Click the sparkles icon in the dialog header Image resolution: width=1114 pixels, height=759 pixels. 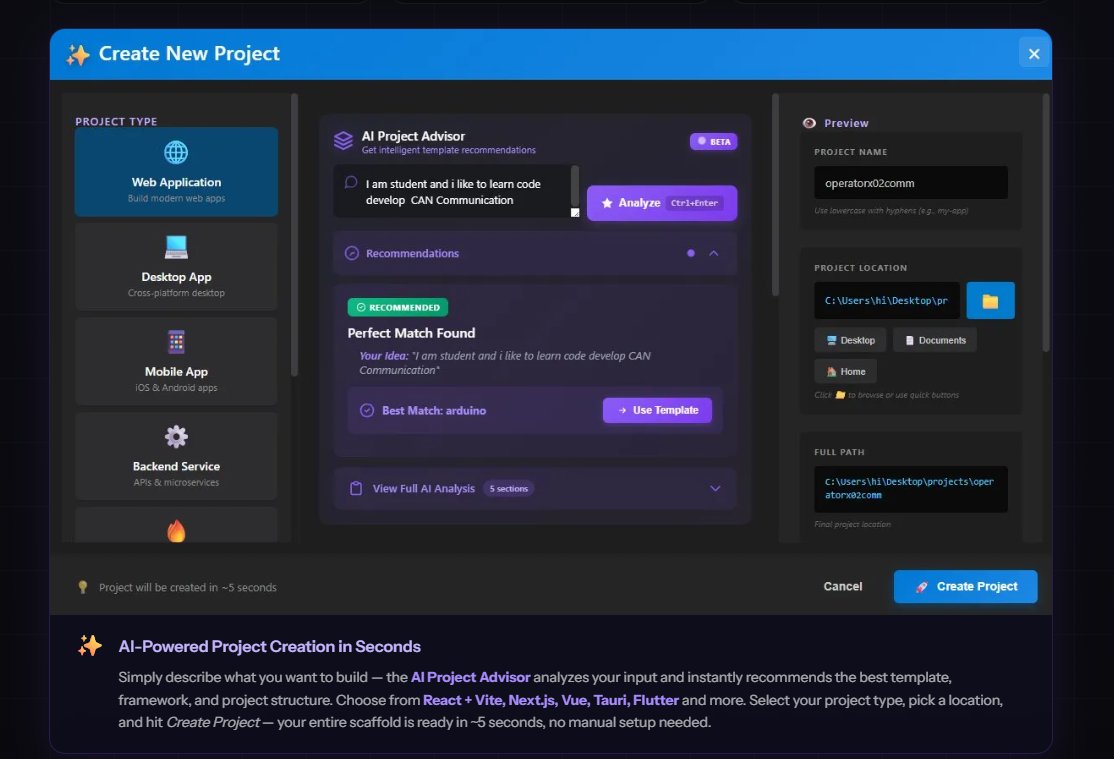click(78, 54)
